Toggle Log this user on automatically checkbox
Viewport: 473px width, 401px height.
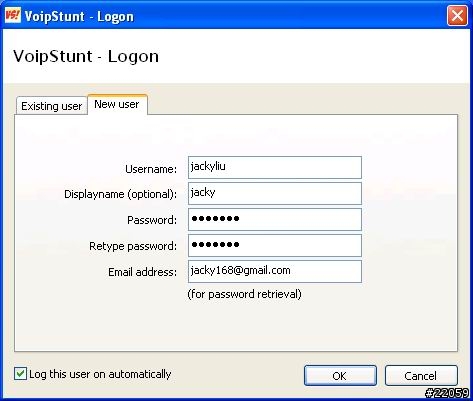tap(20, 374)
